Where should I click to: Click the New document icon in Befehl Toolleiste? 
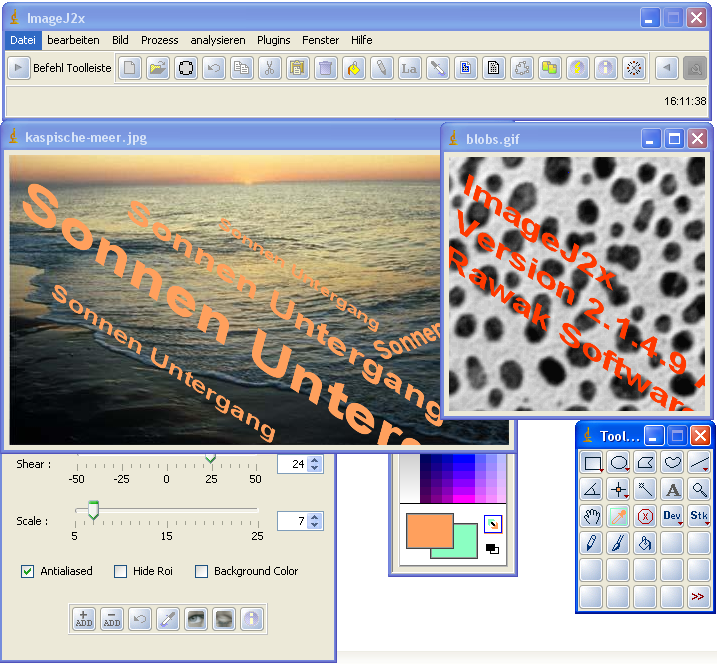(x=130, y=69)
